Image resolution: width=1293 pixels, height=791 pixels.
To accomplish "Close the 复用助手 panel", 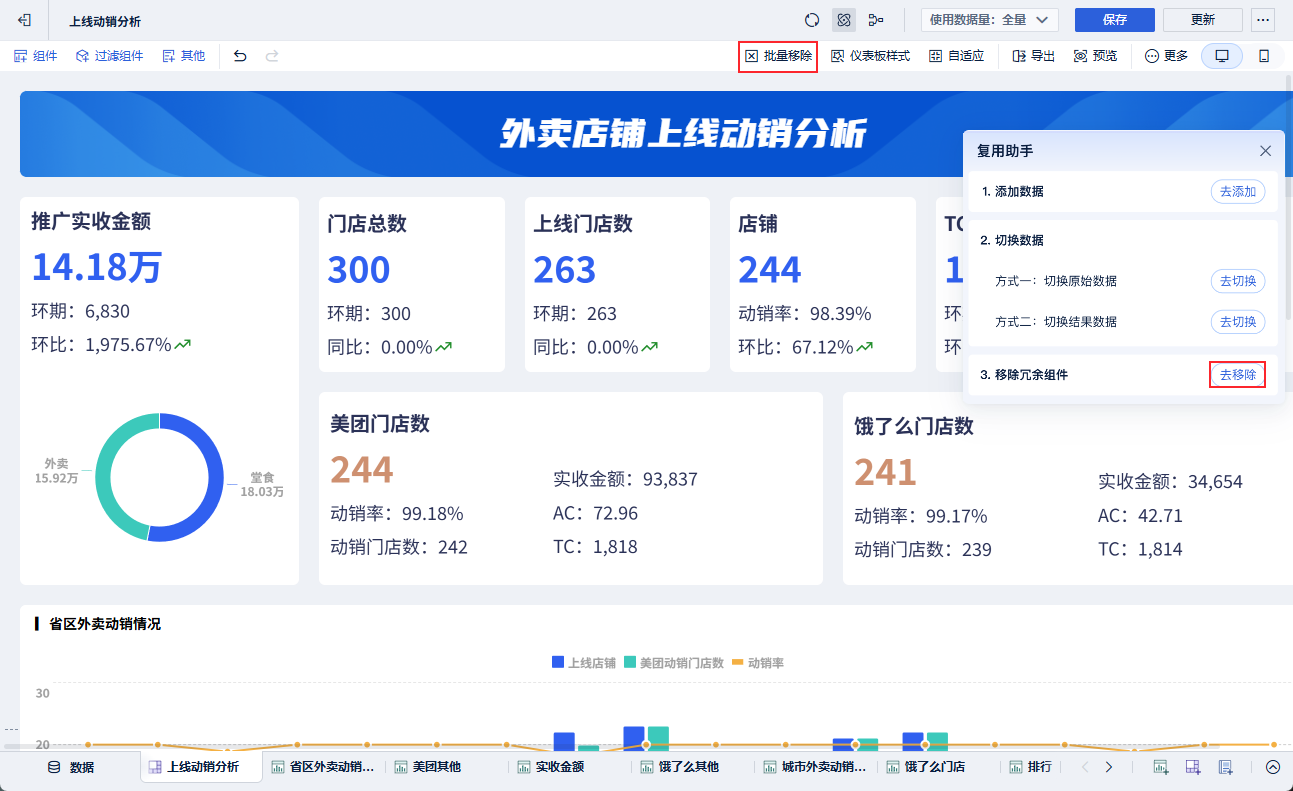I will pyautogui.click(x=1265, y=151).
